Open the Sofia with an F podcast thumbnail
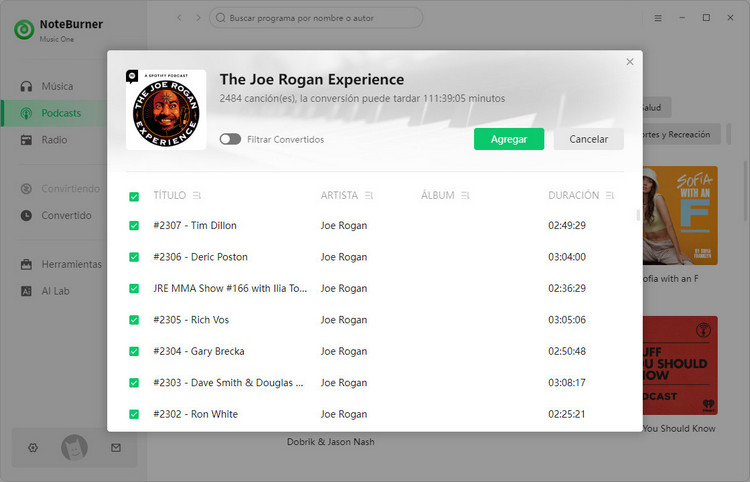 [x=680, y=215]
